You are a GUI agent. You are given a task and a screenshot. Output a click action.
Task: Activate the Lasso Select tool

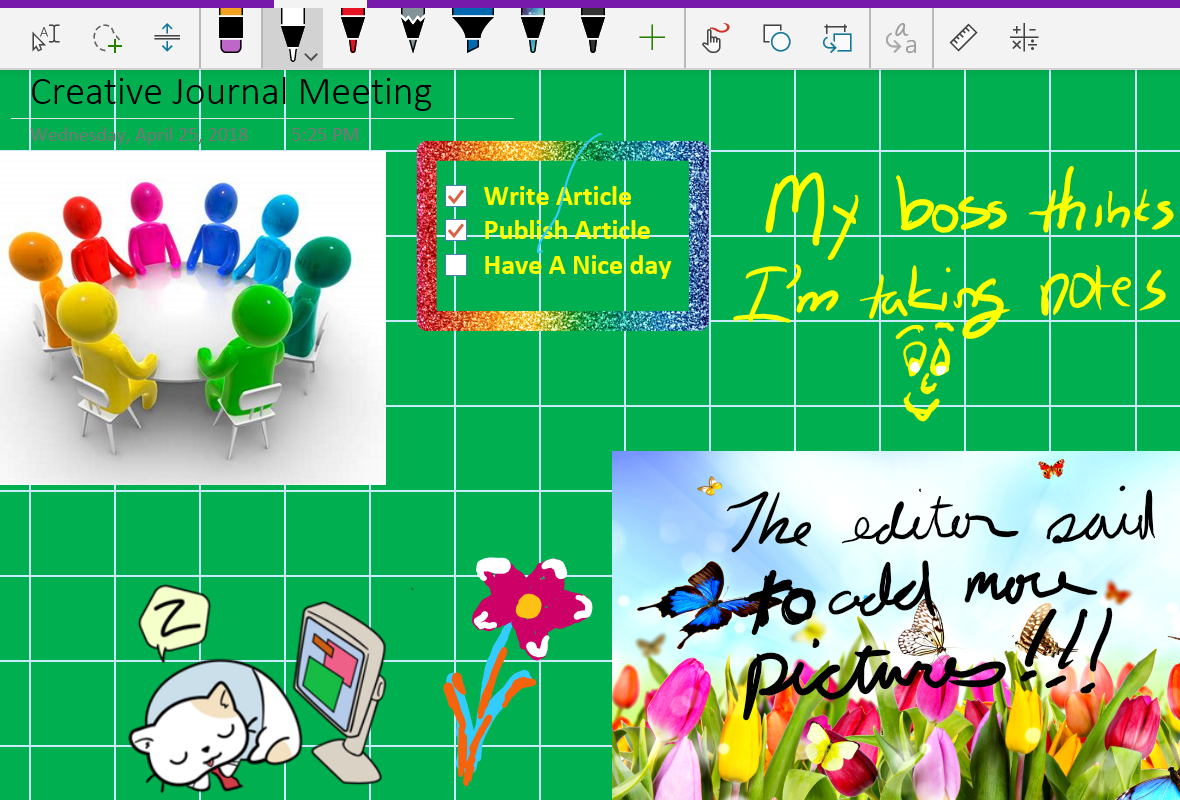[106, 38]
